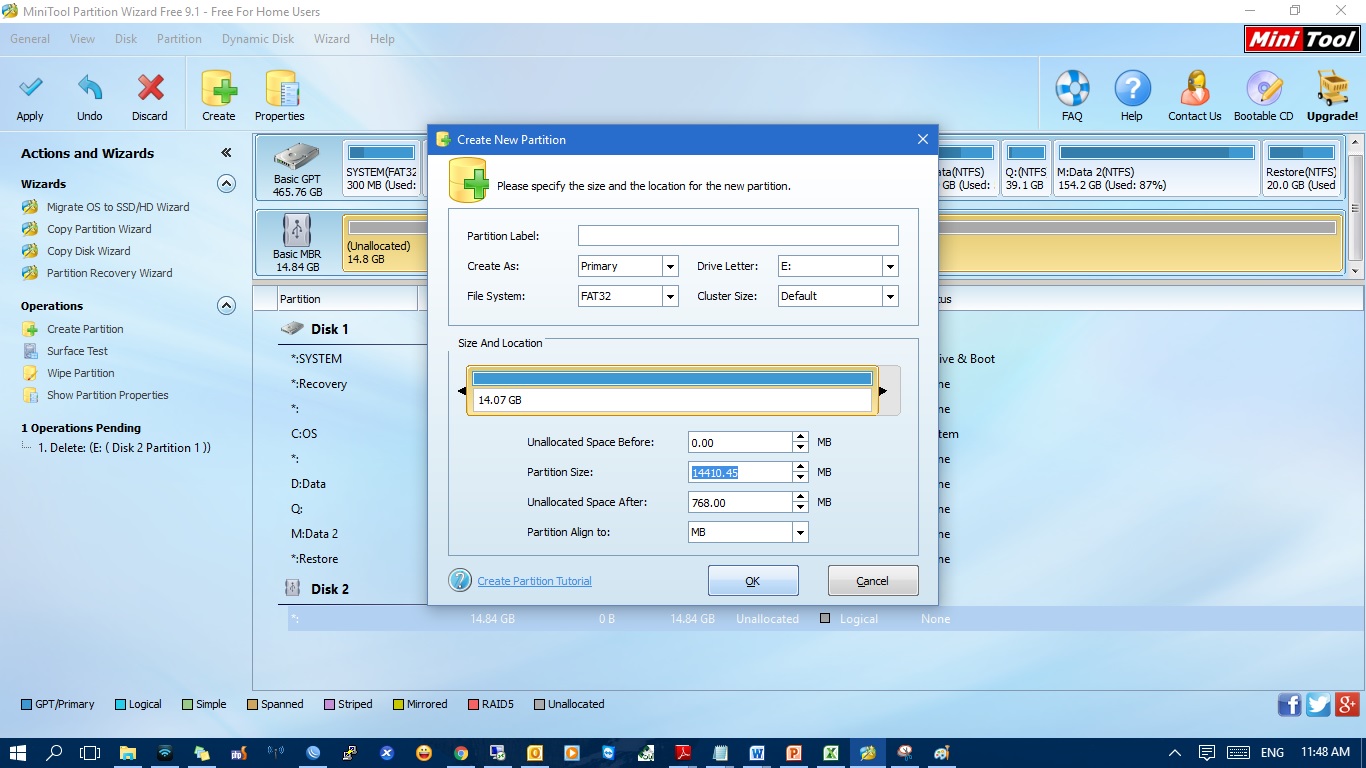Click the Undo arrow icon
Screen dimensions: 1366x768
coord(90,89)
